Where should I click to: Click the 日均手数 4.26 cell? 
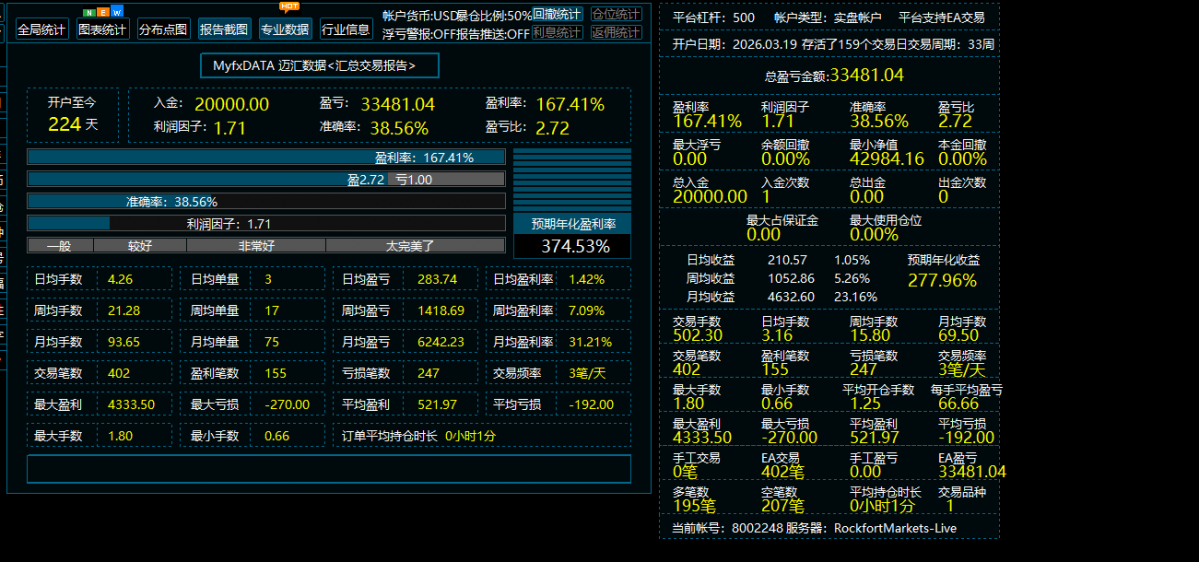point(99,279)
